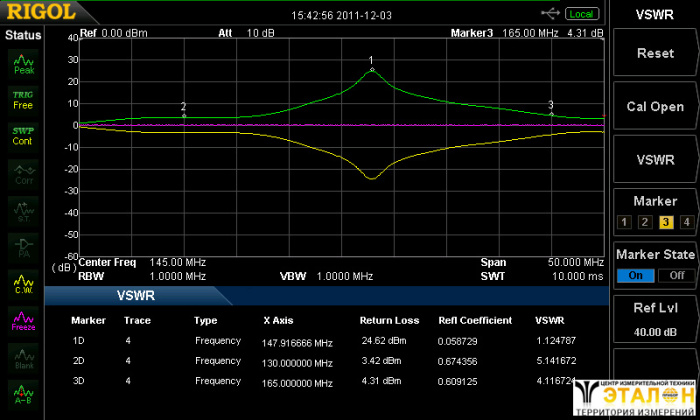700x420 pixels.
Task: Click the SWP Cont sweep icon
Action: pyautogui.click(x=23, y=135)
